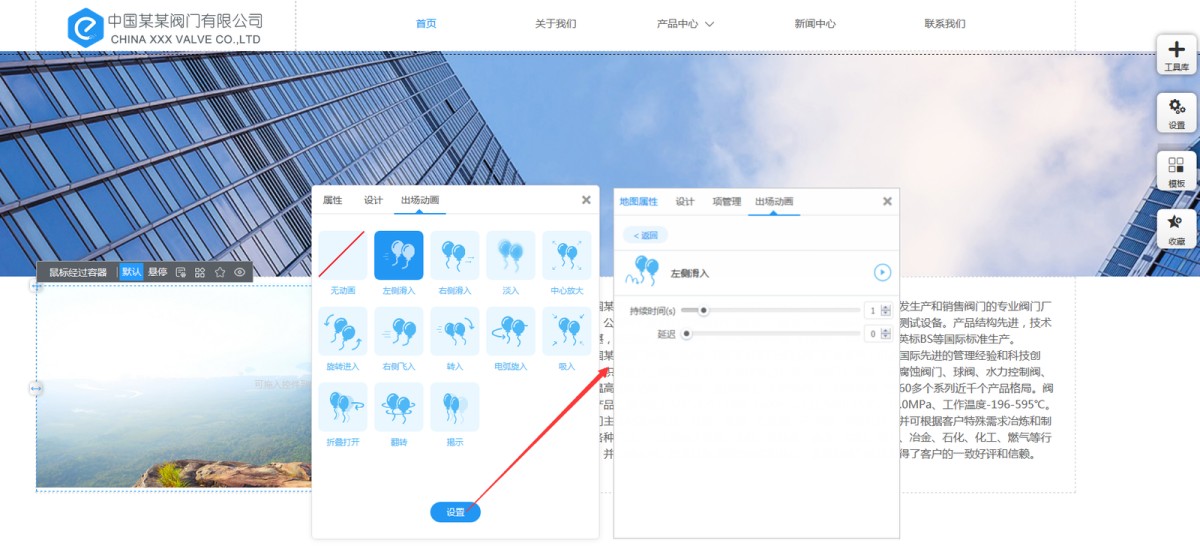Open the 出场动画 tab in map panel
Screen dimensions: 1200x549
(x=774, y=201)
